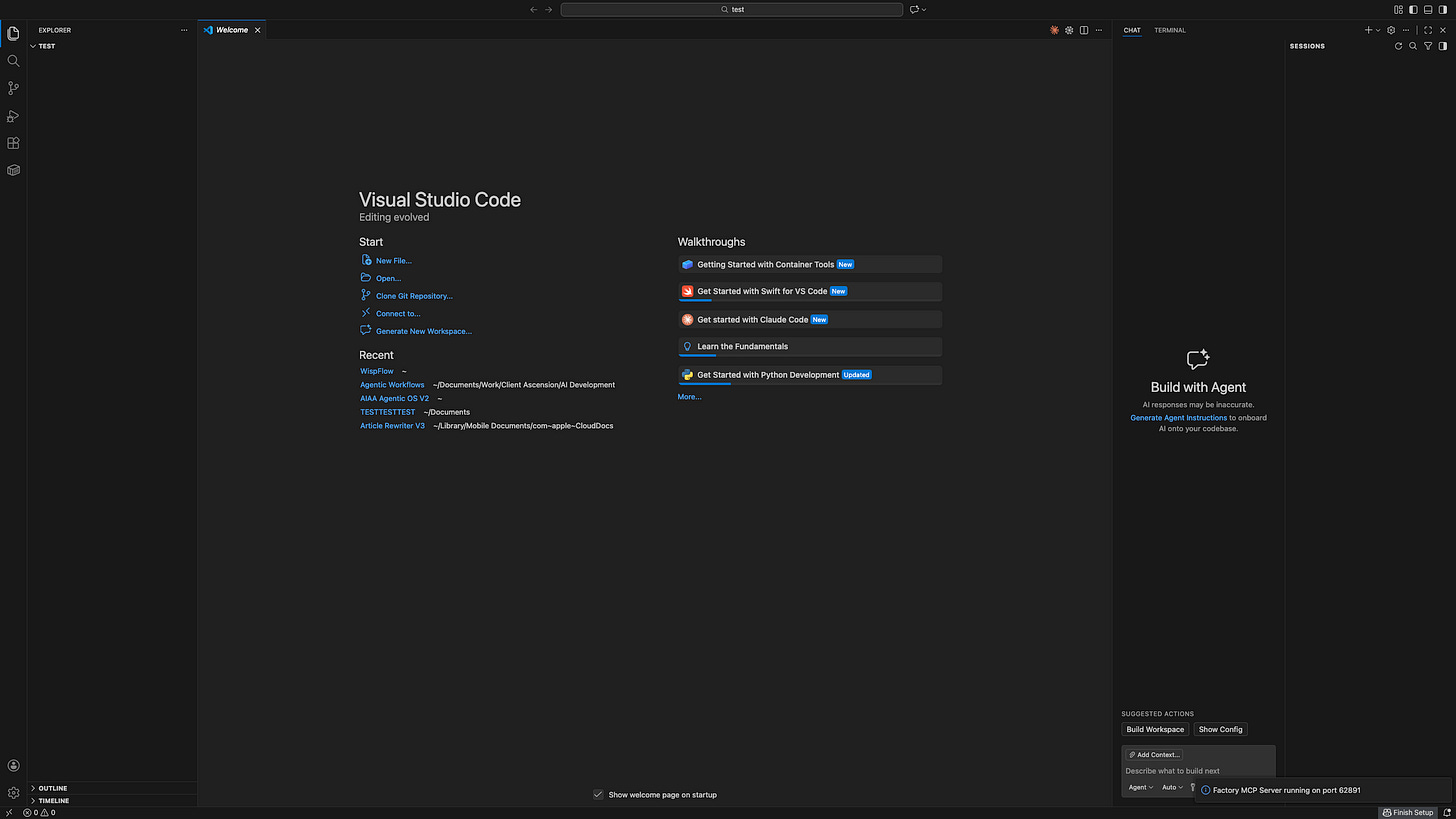Toggle primary side bar visibility

[x=1413, y=9]
